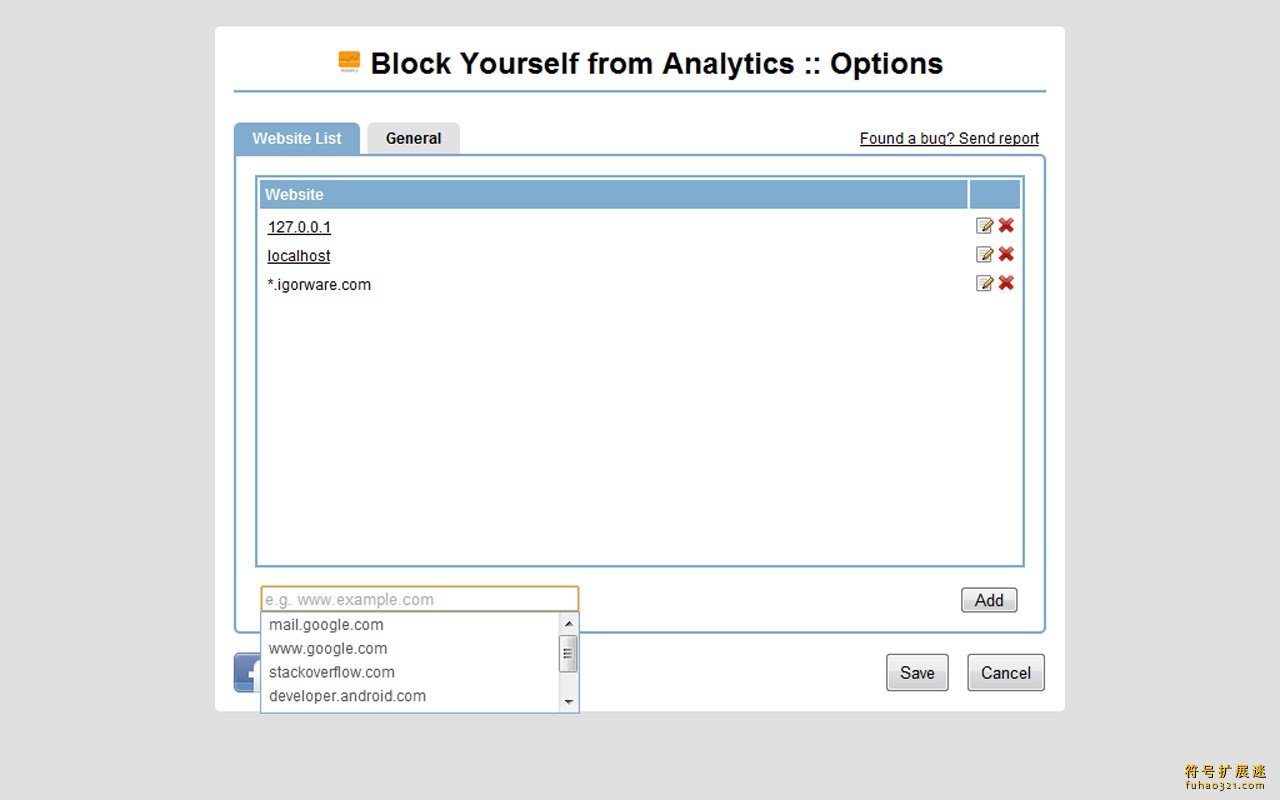Image resolution: width=1280 pixels, height=800 pixels.
Task: Choose developer.android.com from suggestions
Action: point(347,696)
